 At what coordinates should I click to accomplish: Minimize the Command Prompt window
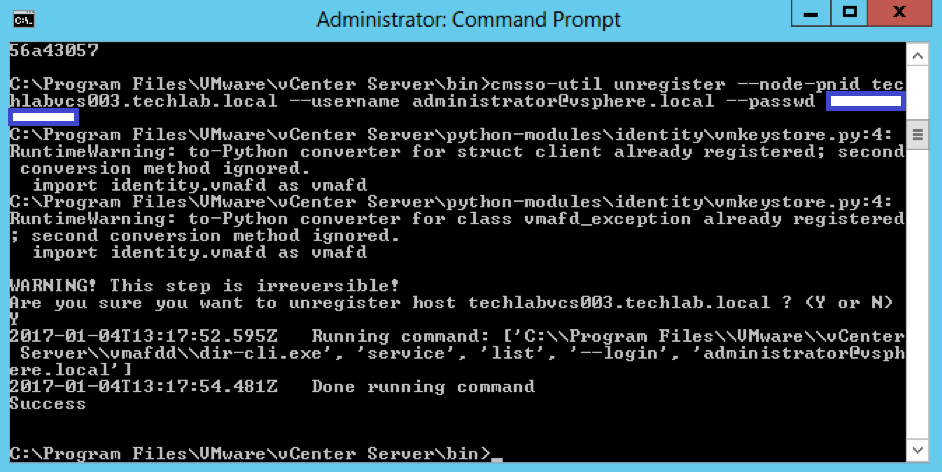pos(810,13)
